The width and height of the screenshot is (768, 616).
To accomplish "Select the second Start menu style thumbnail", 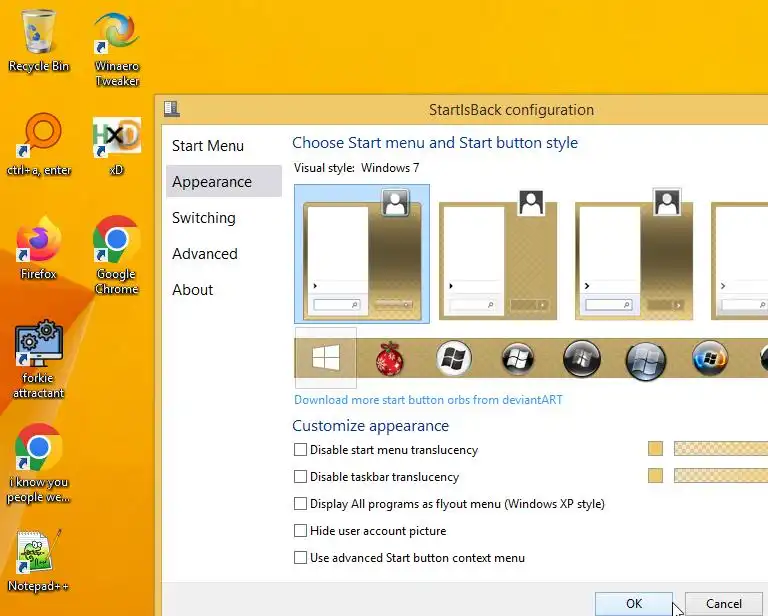I will coord(498,255).
